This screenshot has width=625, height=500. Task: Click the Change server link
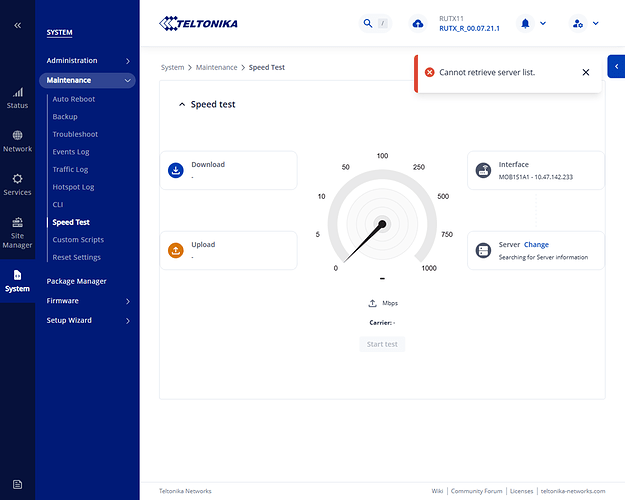click(x=536, y=245)
